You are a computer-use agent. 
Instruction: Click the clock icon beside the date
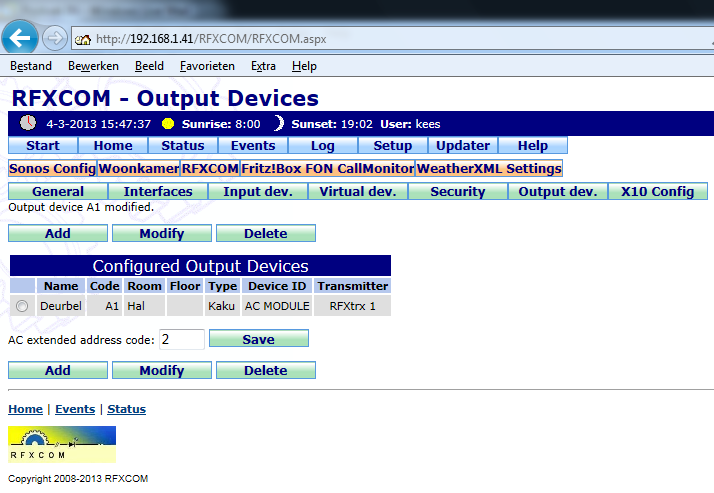[x=28, y=123]
